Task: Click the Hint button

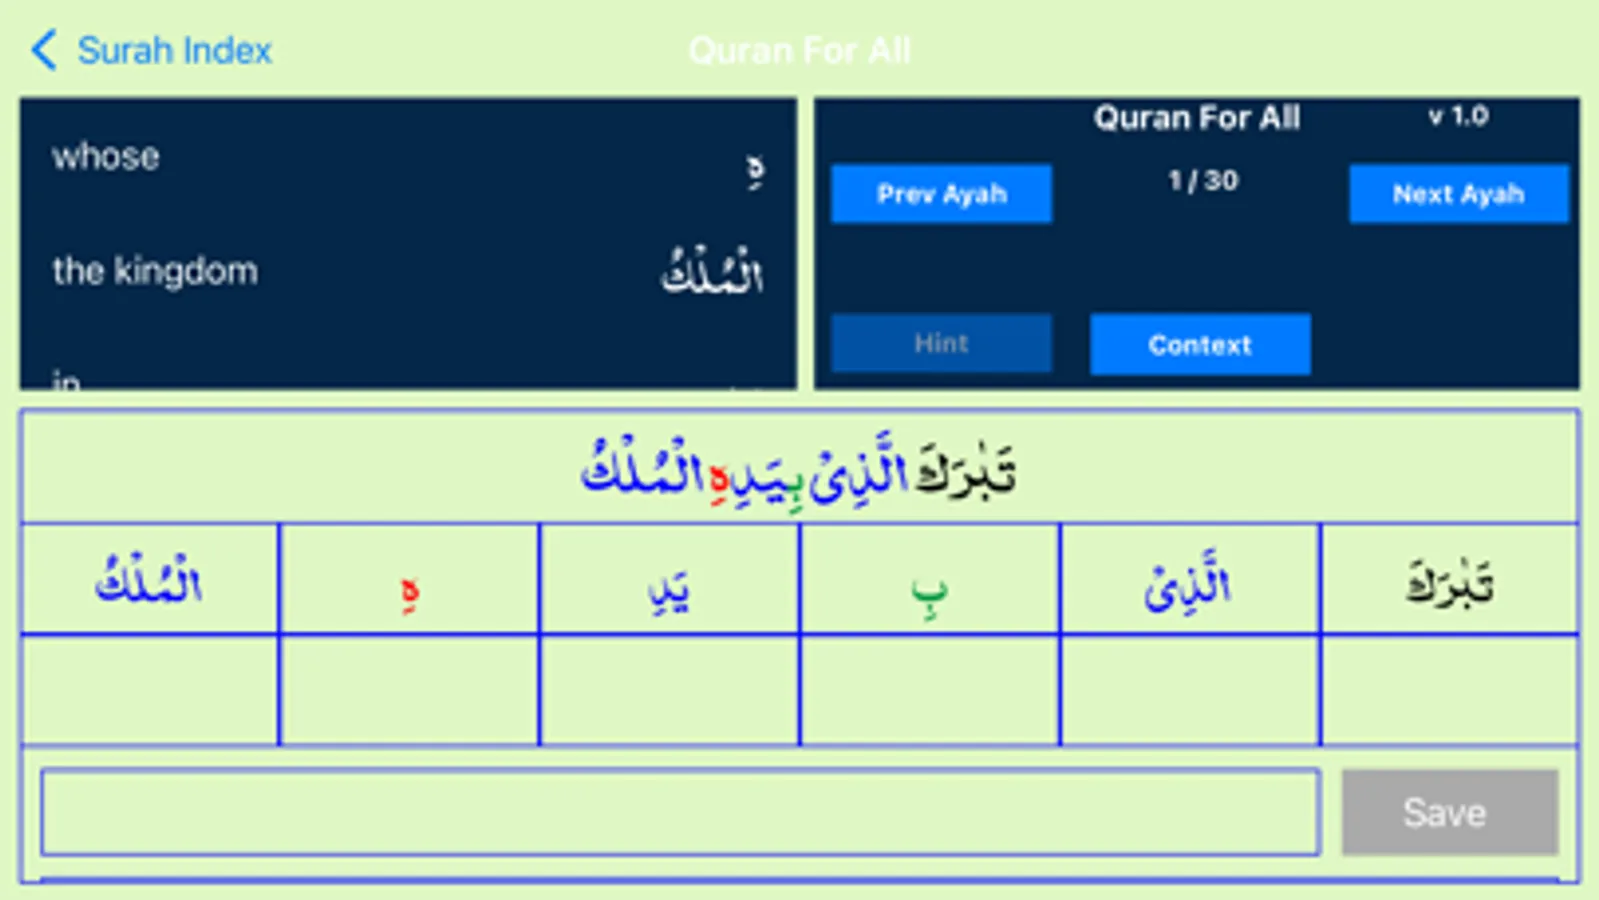Action: click(x=941, y=343)
